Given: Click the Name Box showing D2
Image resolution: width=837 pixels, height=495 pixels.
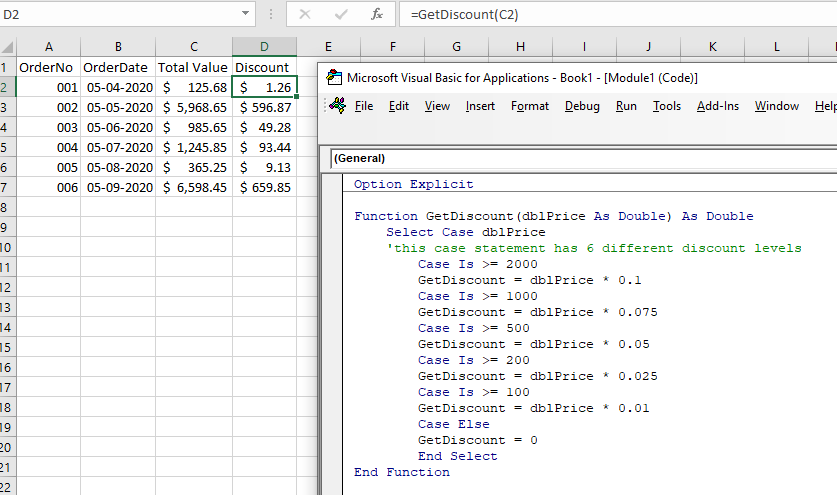Looking at the screenshot, I should click(118, 14).
